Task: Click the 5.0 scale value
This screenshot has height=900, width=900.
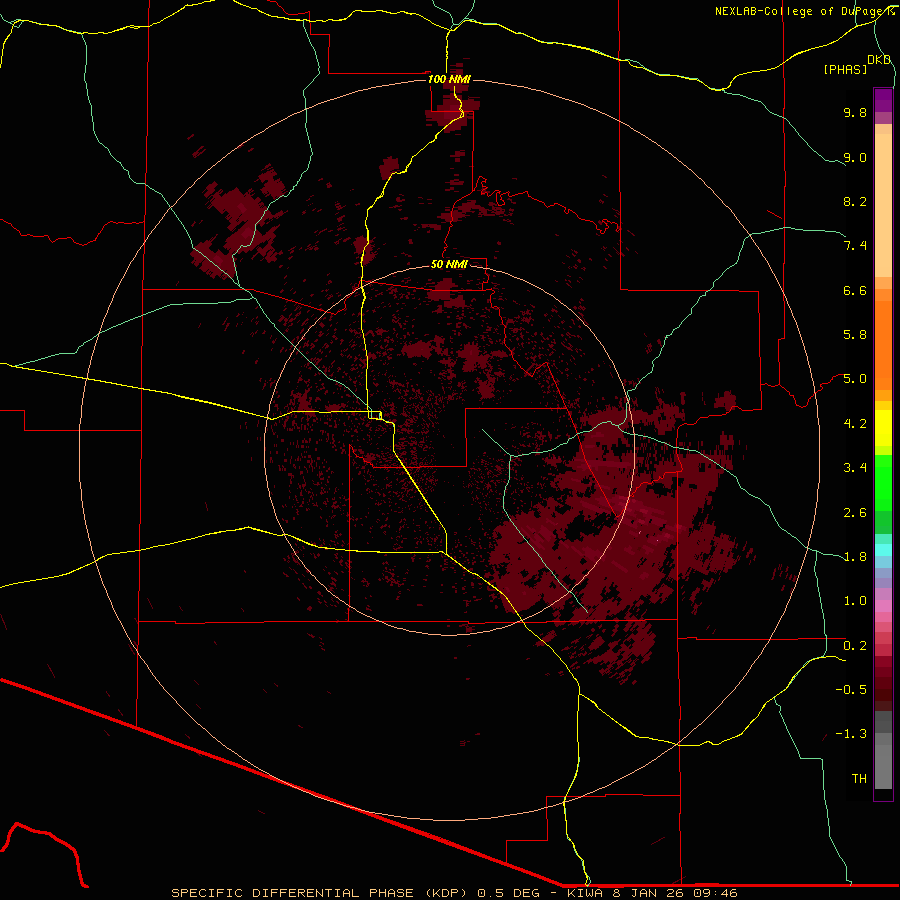Action: click(x=855, y=379)
